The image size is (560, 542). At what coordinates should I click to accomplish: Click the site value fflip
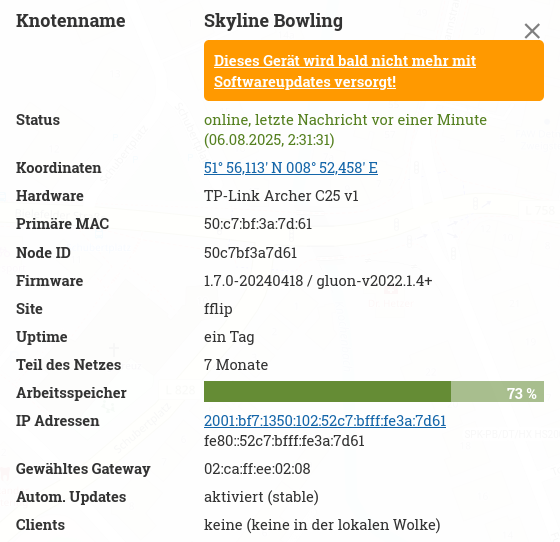coord(218,309)
